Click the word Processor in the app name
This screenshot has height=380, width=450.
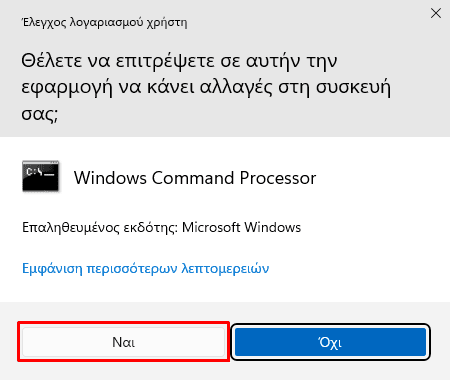pyautogui.click(x=278, y=178)
